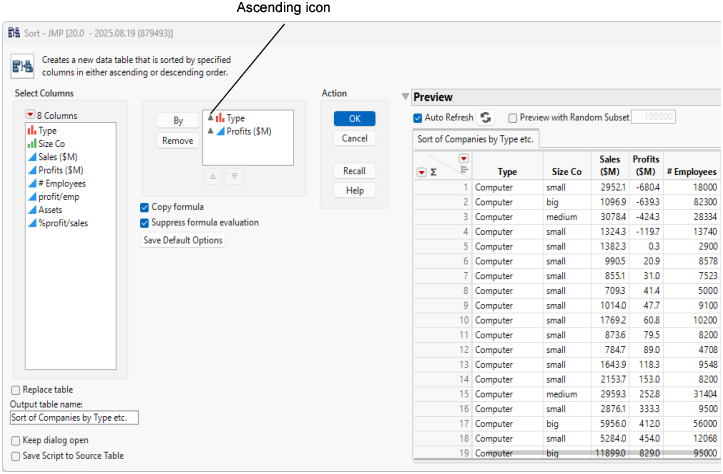
Task: Select the Sort of Companies by Type tab
Action: click(x=476, y=138)
